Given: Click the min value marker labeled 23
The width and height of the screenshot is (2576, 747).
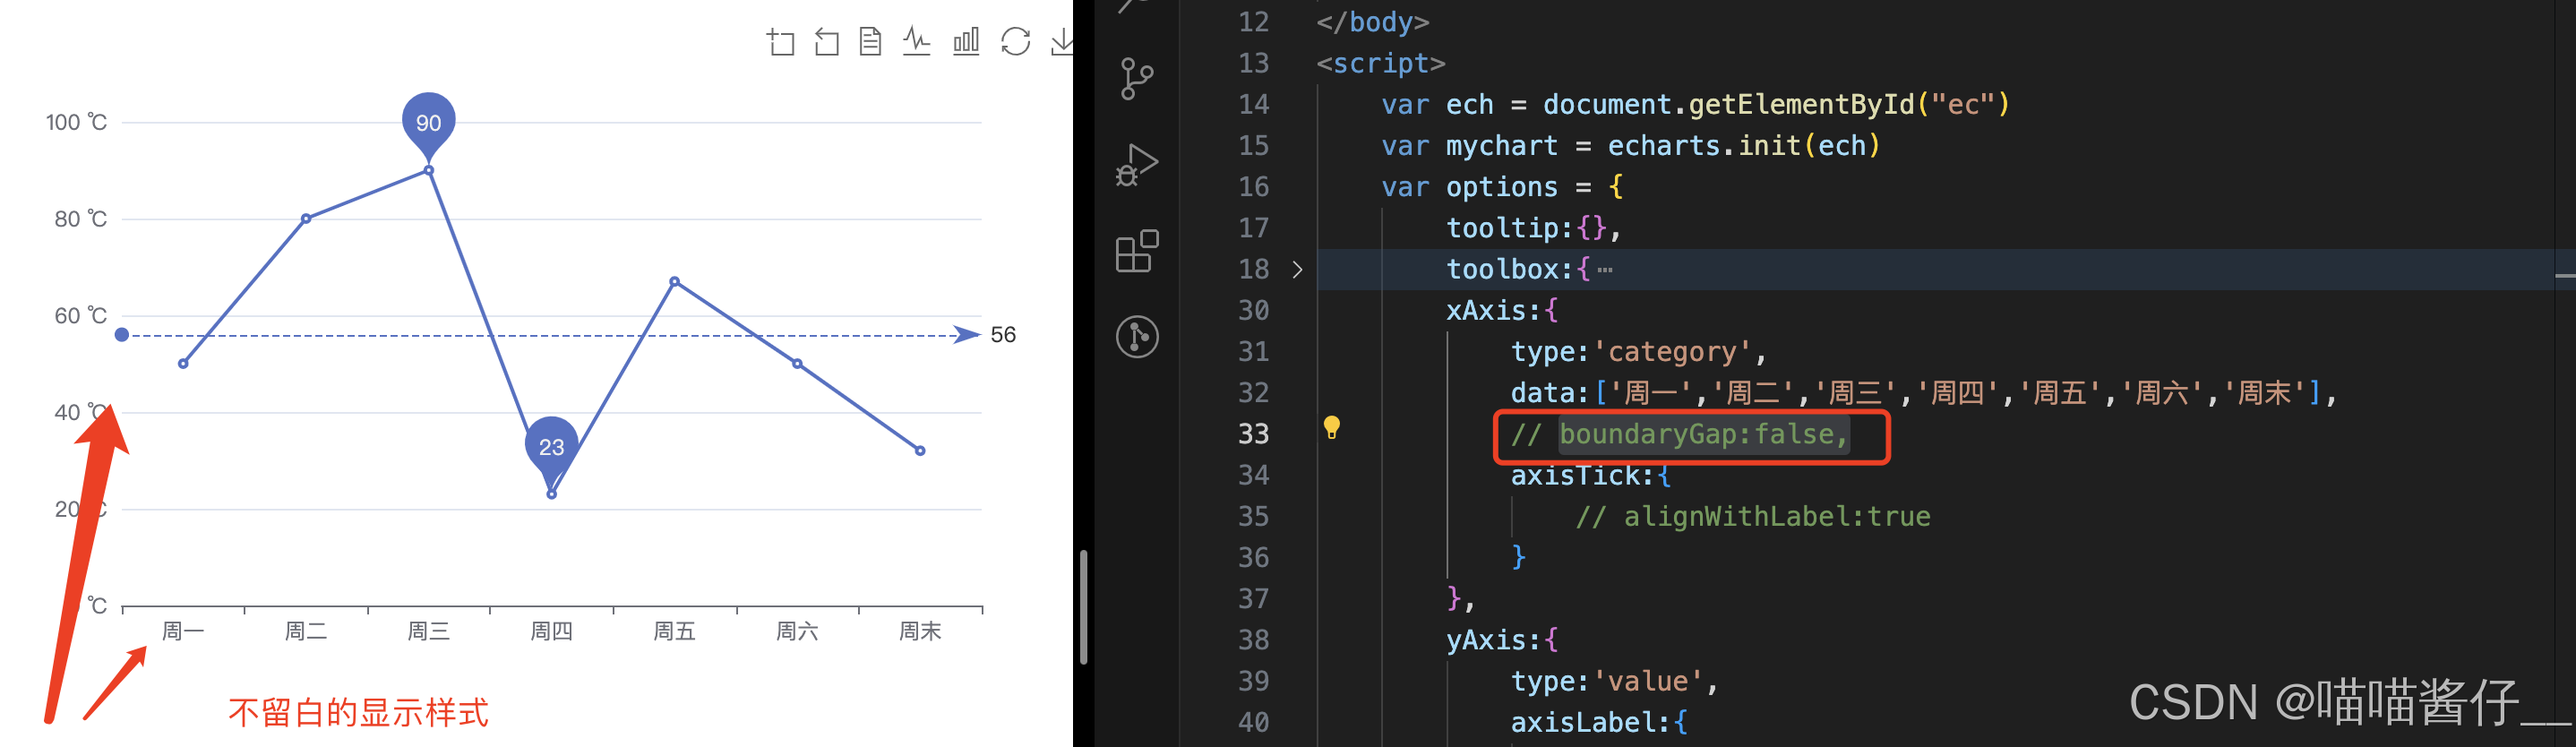Looking at the screenshot, I should pyautogui.click(x=551, y=446).
